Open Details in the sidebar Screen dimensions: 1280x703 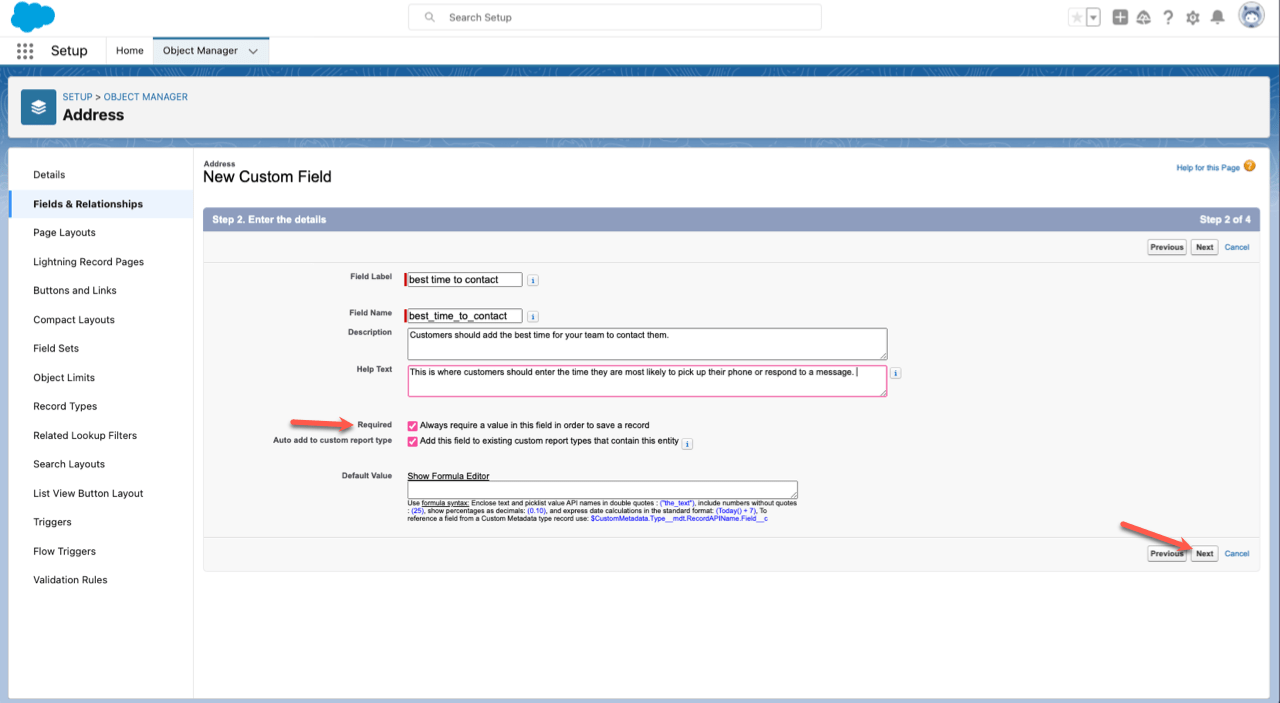pyautogui.click(x=49, y=175)
